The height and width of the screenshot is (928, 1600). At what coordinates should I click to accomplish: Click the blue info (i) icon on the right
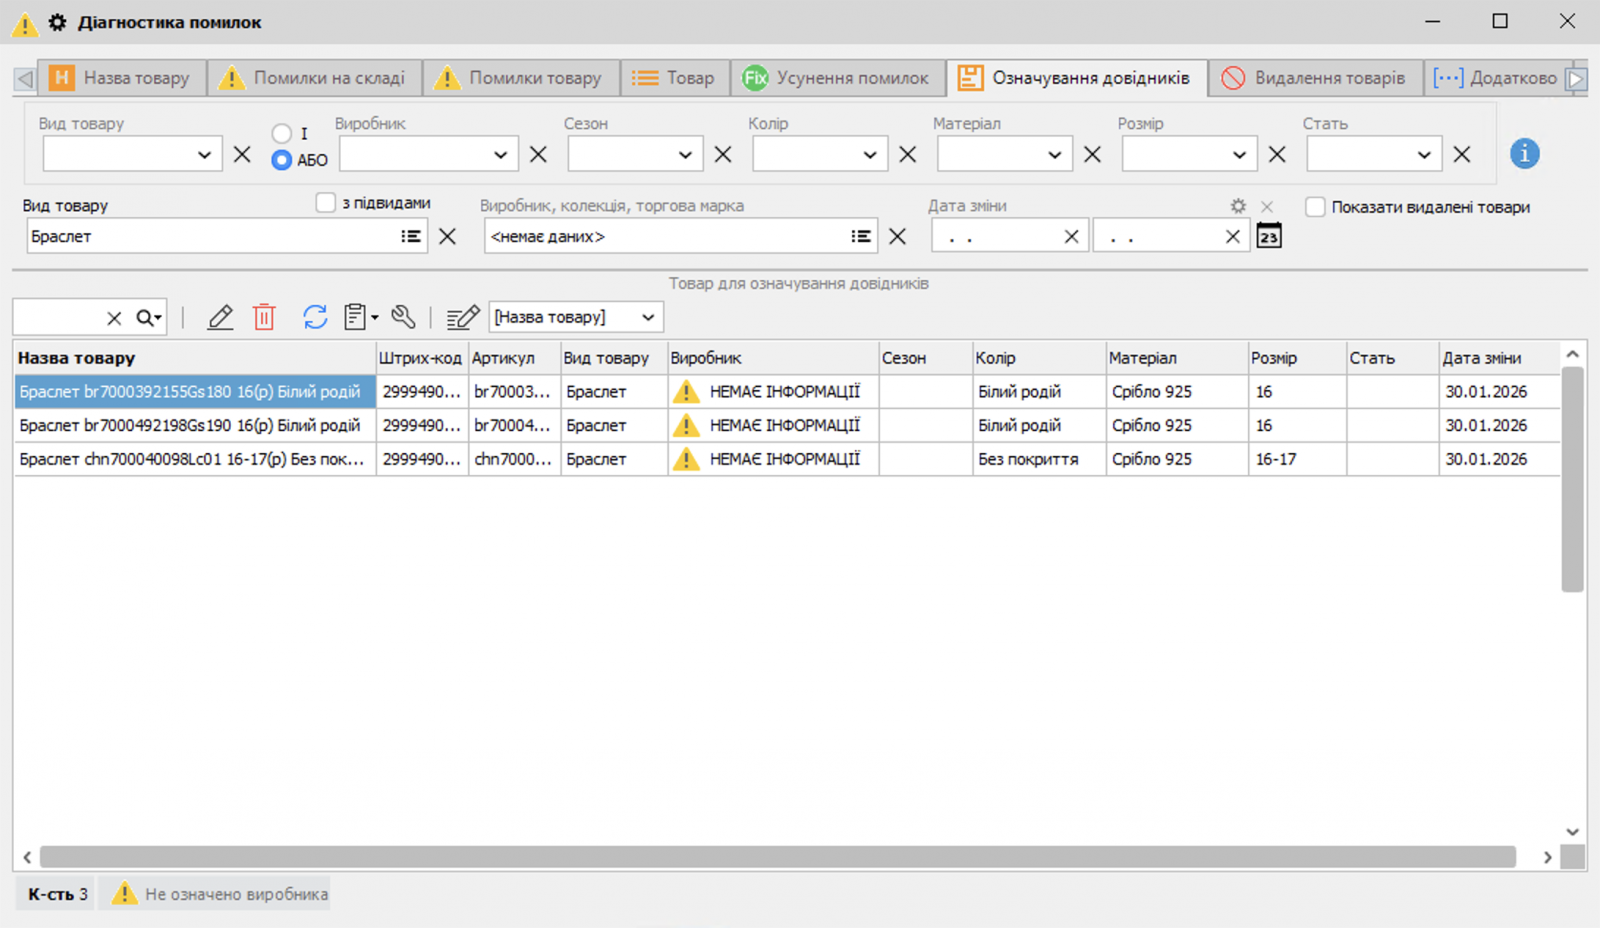tap(1524, 153)
